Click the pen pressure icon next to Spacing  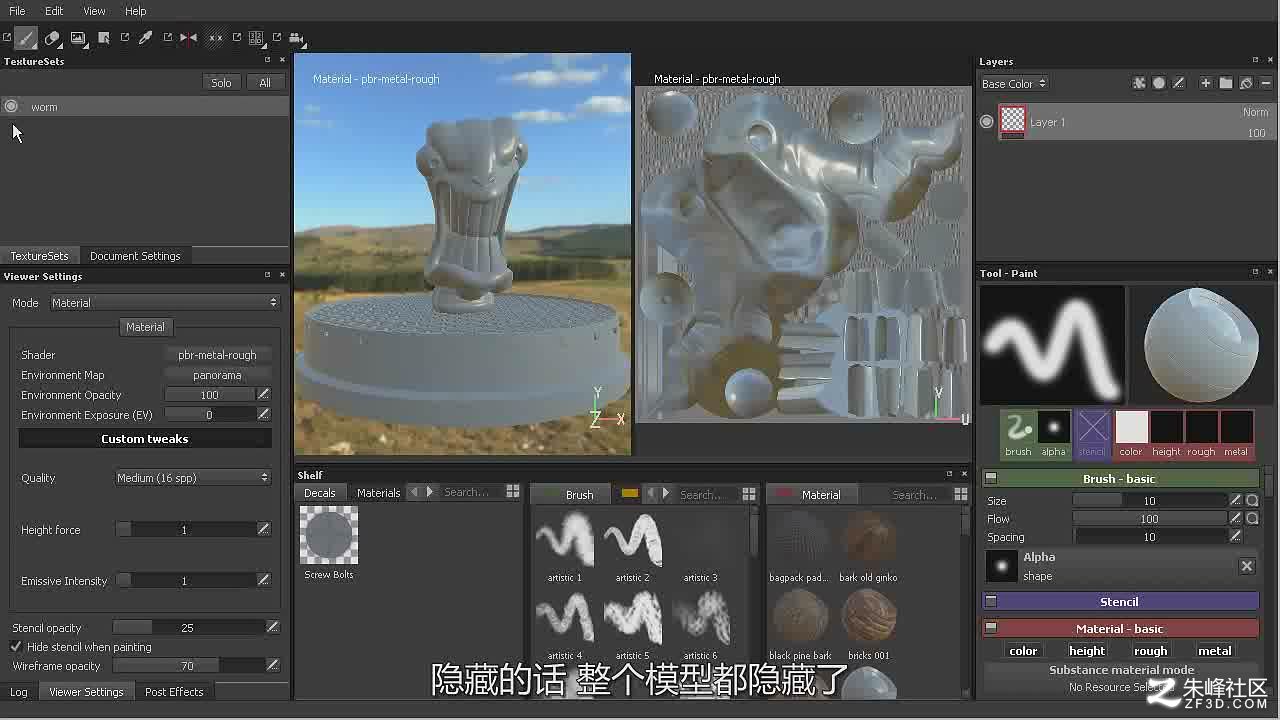click(1236, 536)
